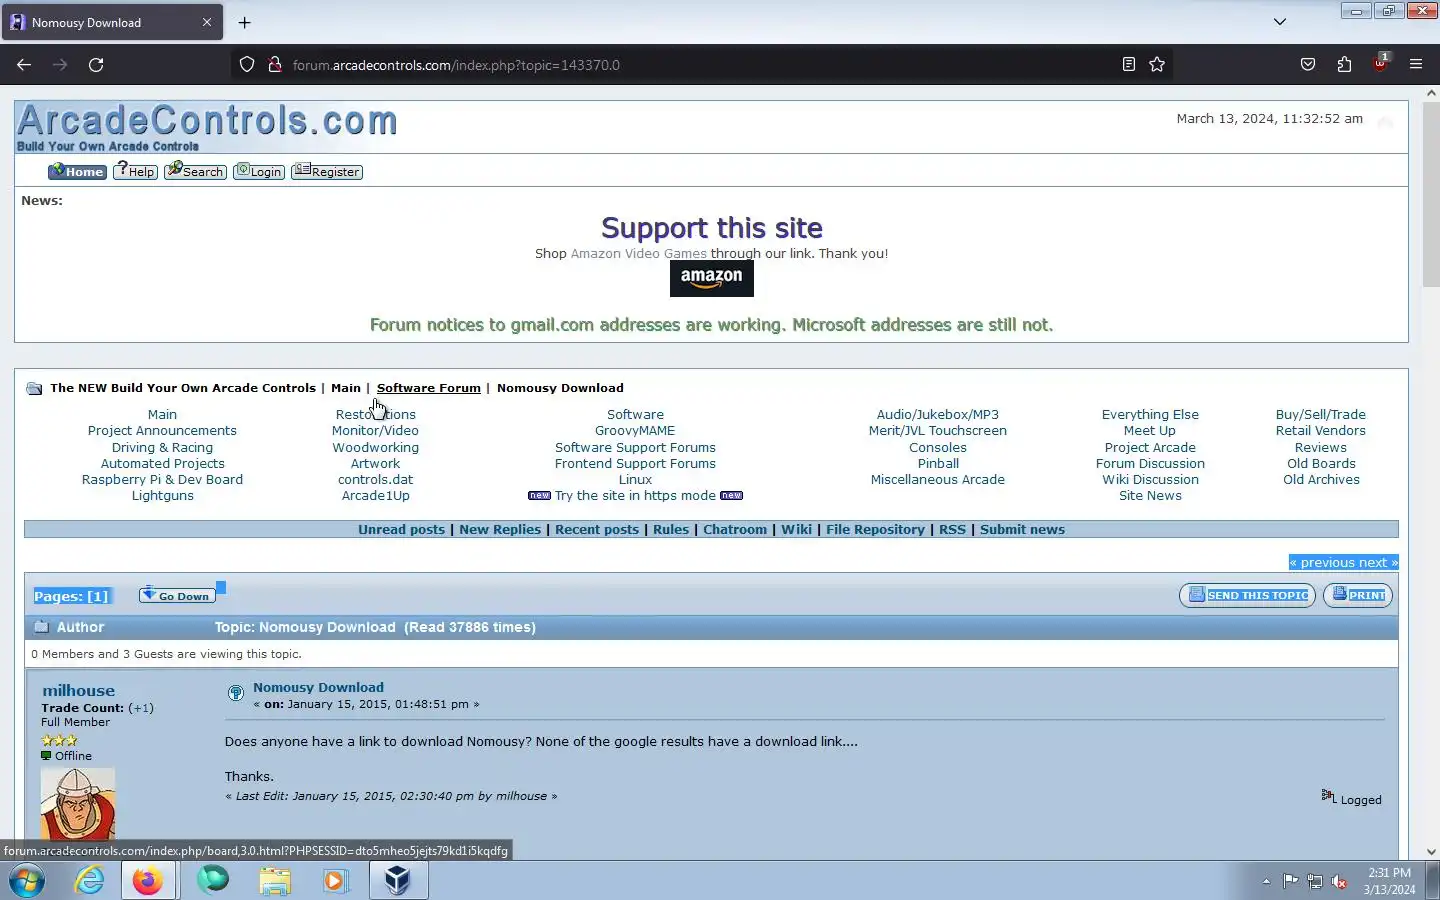Open Monitor/Video board link

(375, 430)
